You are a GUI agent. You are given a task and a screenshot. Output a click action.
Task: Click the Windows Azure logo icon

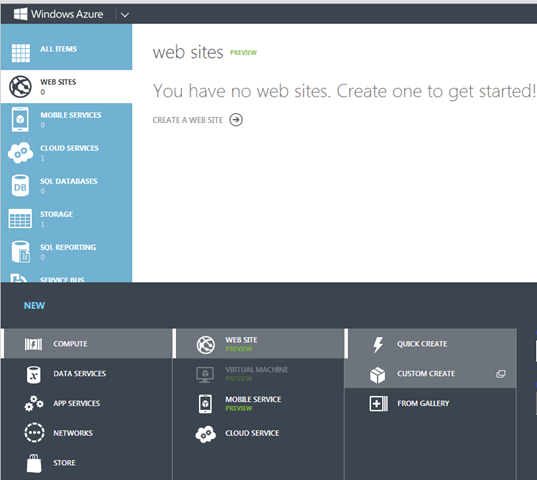pyautogui.click(x=20, y=14)
